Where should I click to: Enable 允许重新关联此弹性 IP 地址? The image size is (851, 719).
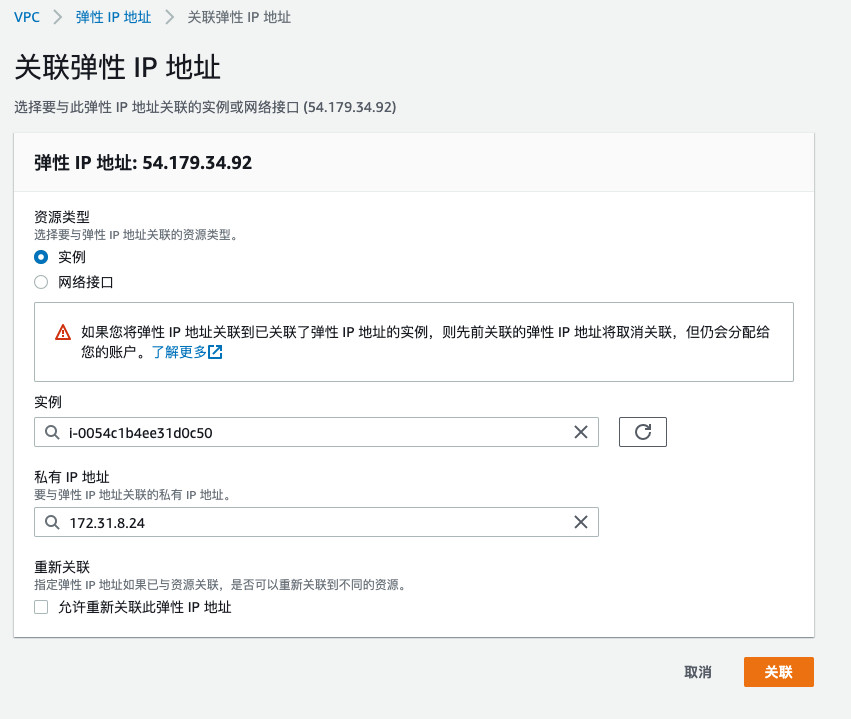click(40, 607)
